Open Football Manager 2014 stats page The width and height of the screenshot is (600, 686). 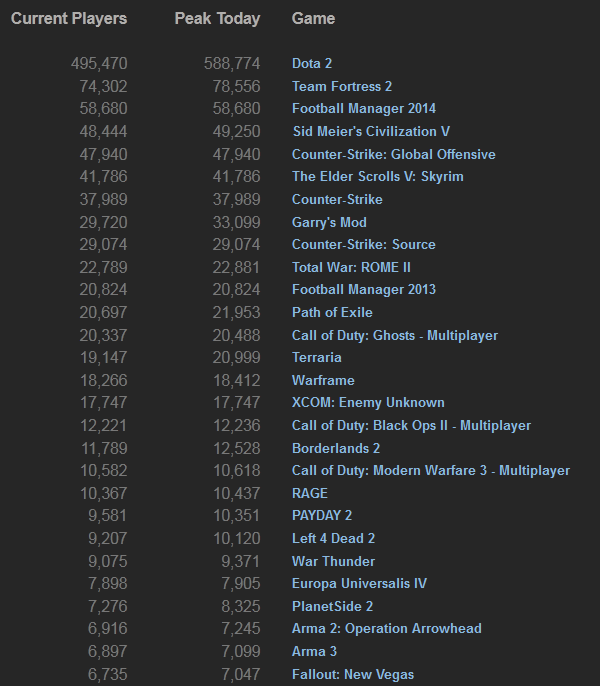364,109
